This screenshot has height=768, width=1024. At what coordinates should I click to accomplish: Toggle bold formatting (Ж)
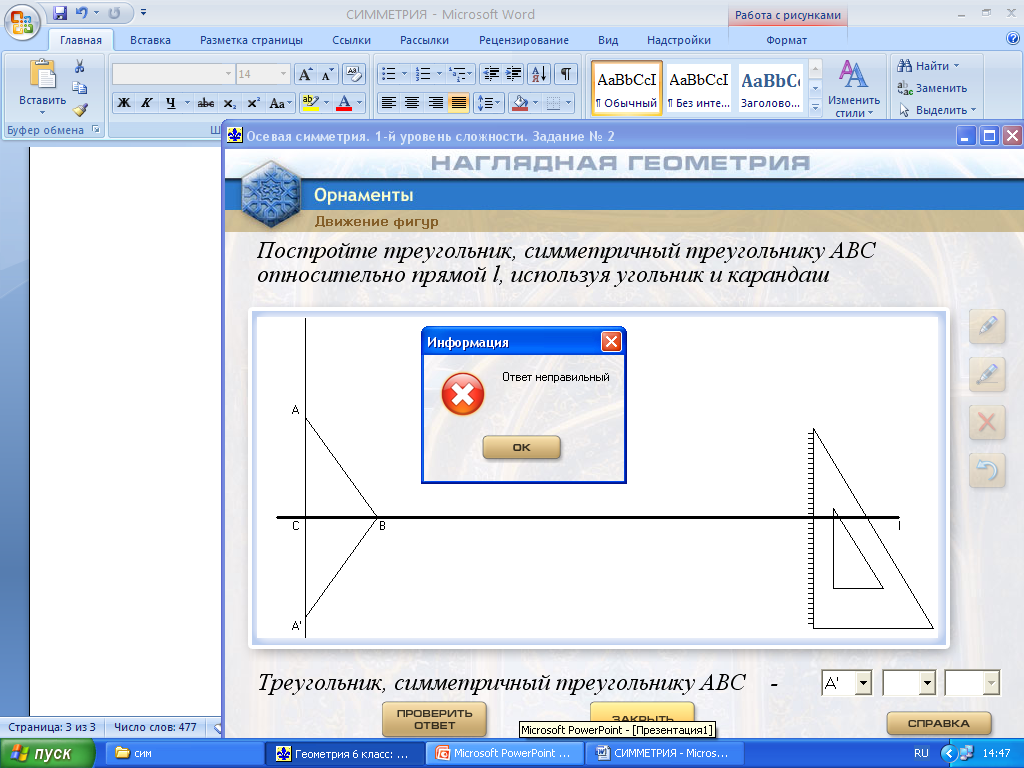(x=123, y=103)
